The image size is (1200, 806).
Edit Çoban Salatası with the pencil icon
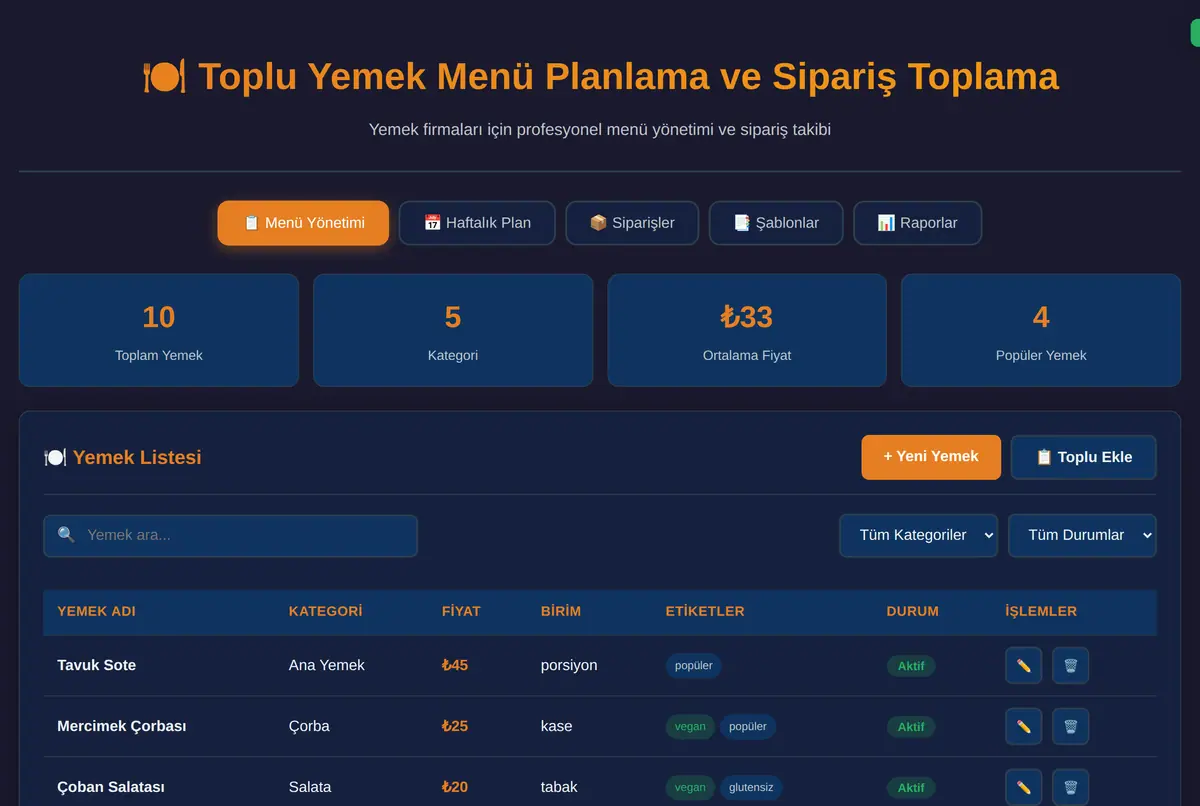(x=1023, y=787)
